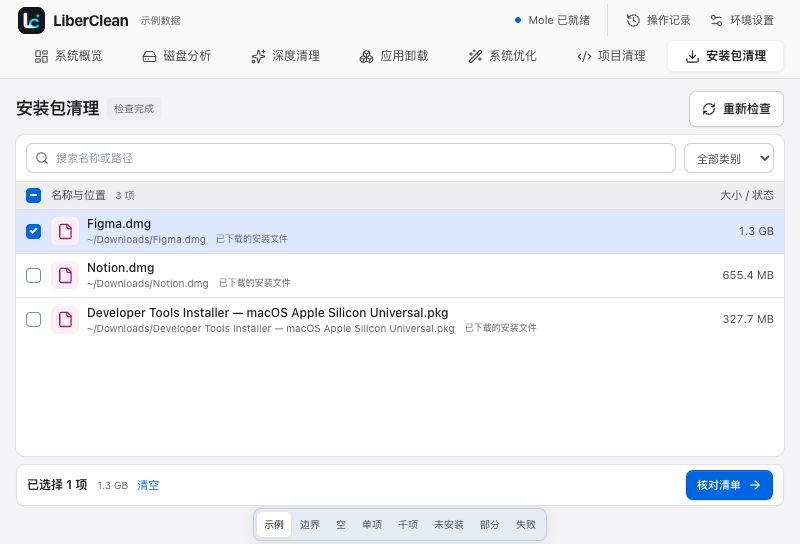Image resolution: width=800 pixels, height=544 pixels.
Task: Select the 千项 scenario tab
Action: (408, 525)
